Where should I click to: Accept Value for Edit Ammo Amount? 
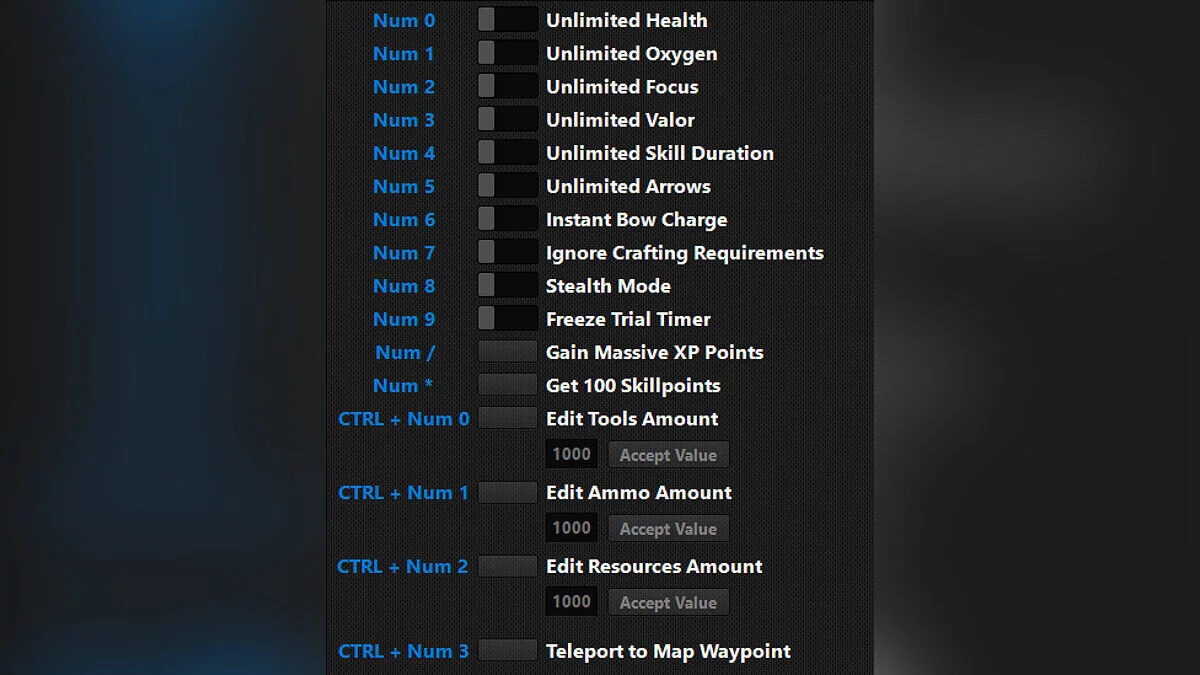pos(668,529)
